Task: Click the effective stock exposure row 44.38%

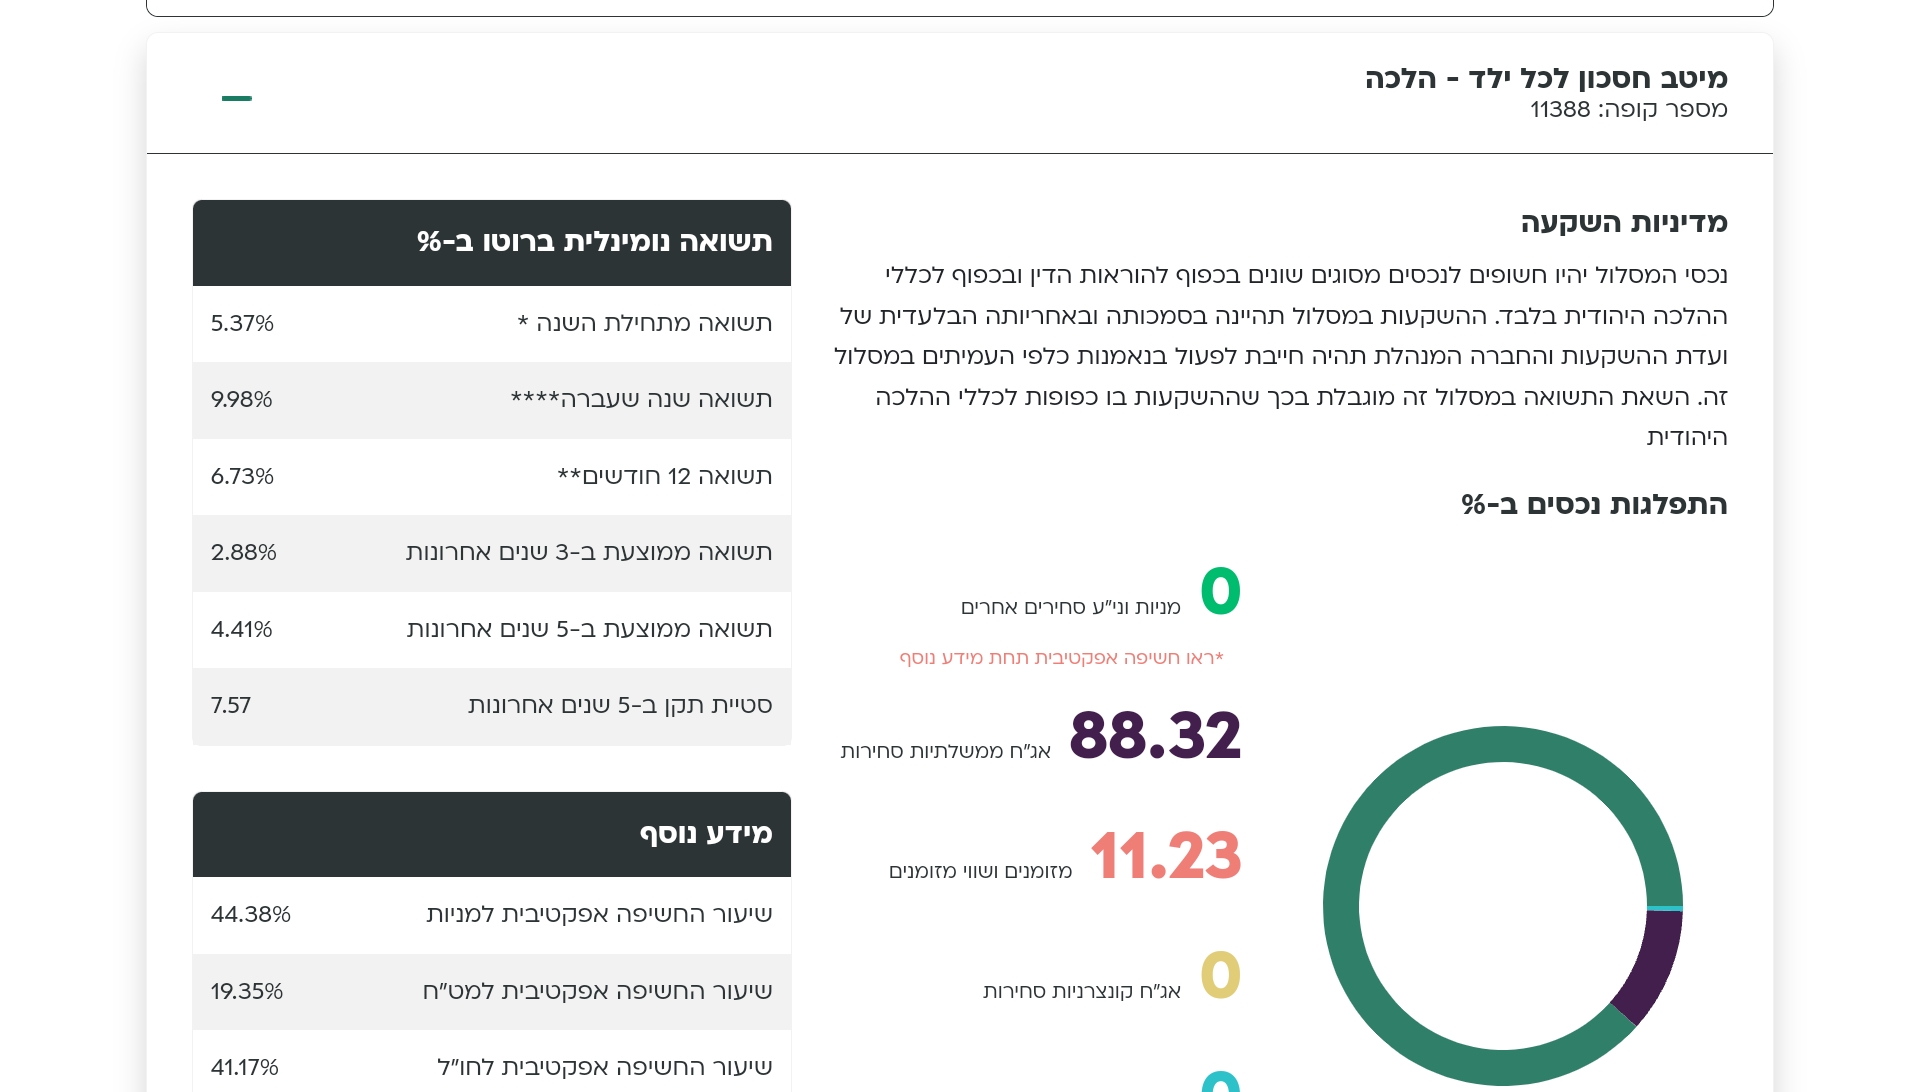Action: (492, 915)
